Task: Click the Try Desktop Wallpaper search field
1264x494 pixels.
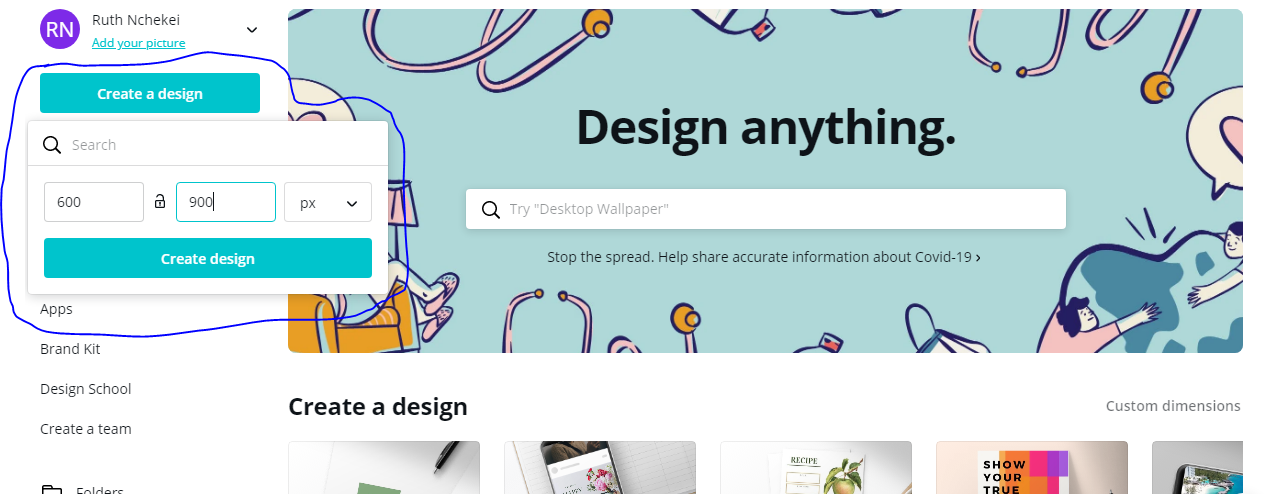Action: 766,209
